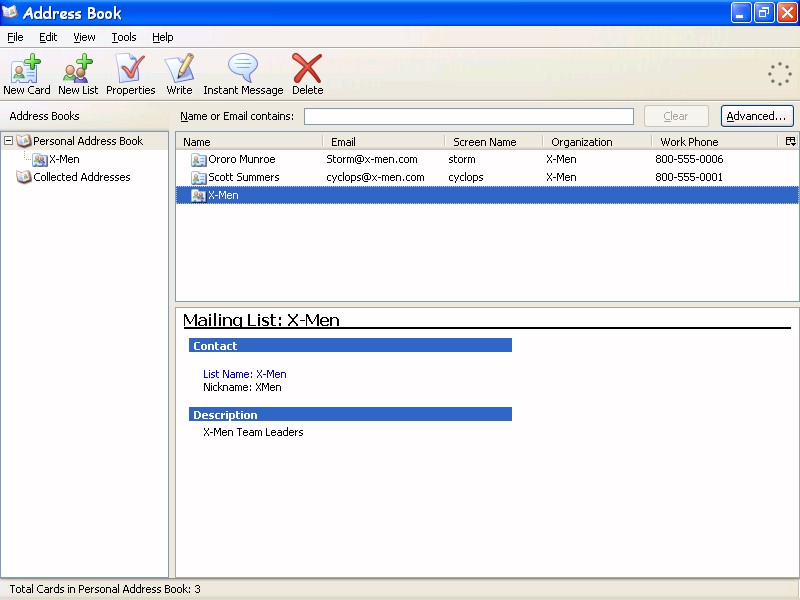800x600 pixels.
Task: Select the X-Men mailing list row
Action: coord(487,195)
